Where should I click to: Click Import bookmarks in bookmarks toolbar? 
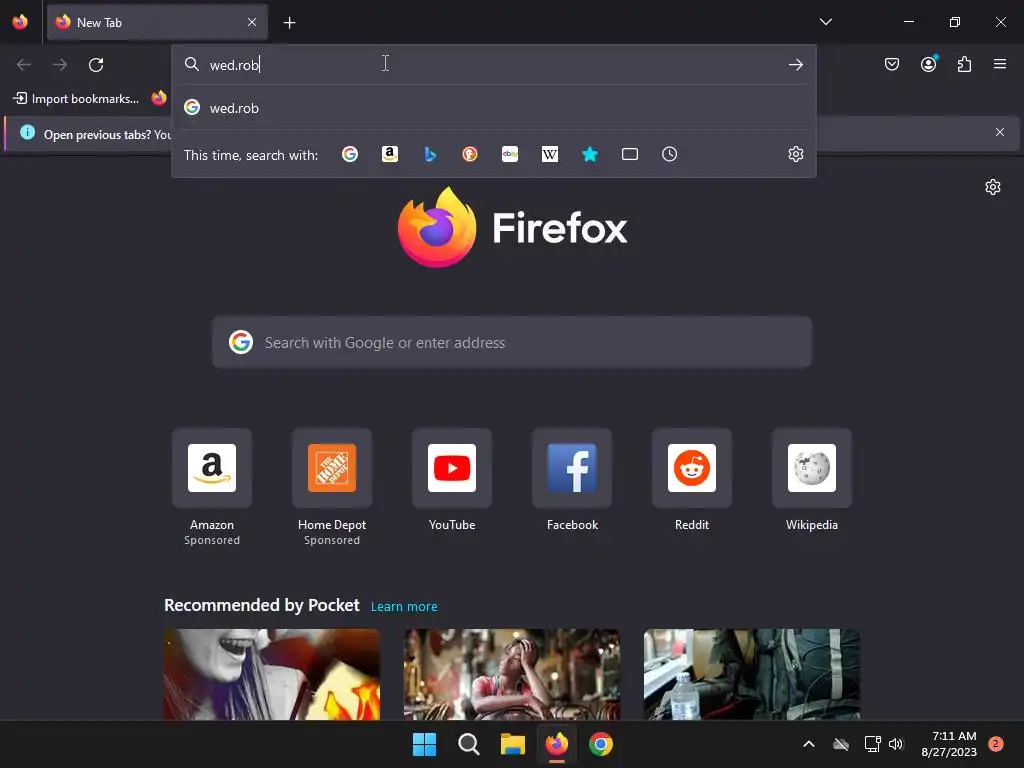[77, 99]
